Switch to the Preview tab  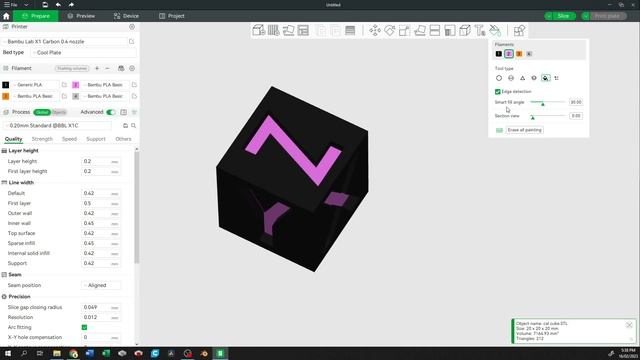click(x=81, y=16)
